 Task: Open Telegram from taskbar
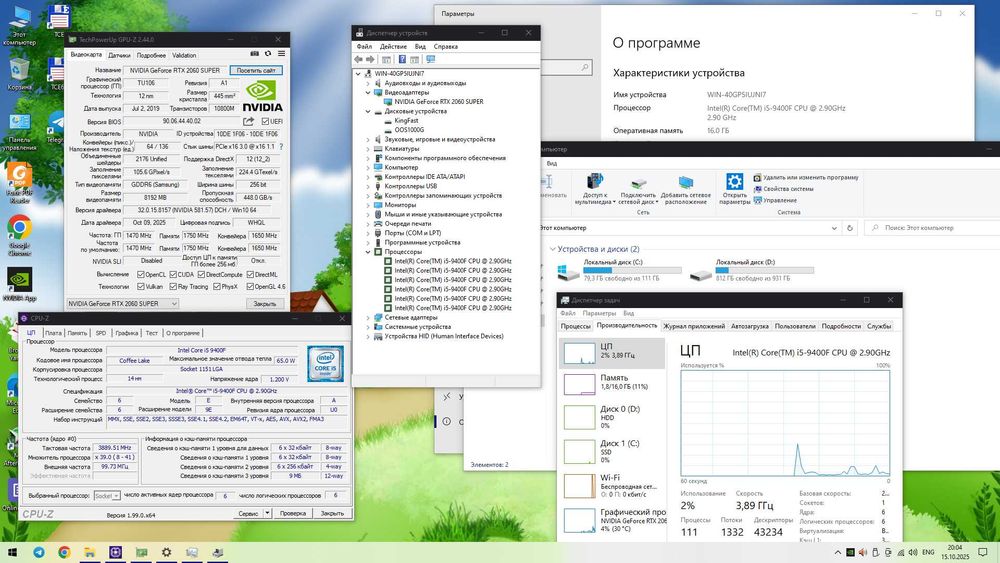pyautogui.click(x=39, y=552)
